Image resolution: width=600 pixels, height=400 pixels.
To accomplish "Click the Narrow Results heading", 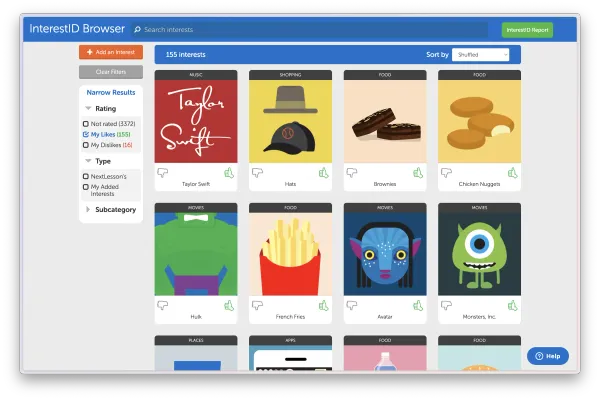I will pyautogui.click(x=111, y=92).
